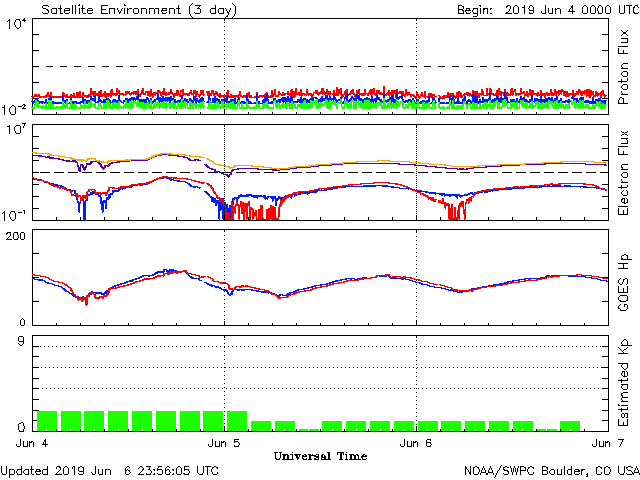Select the 'Estimated Kp' axis label
The image size is (640, 480).
(x=623, y=383)
